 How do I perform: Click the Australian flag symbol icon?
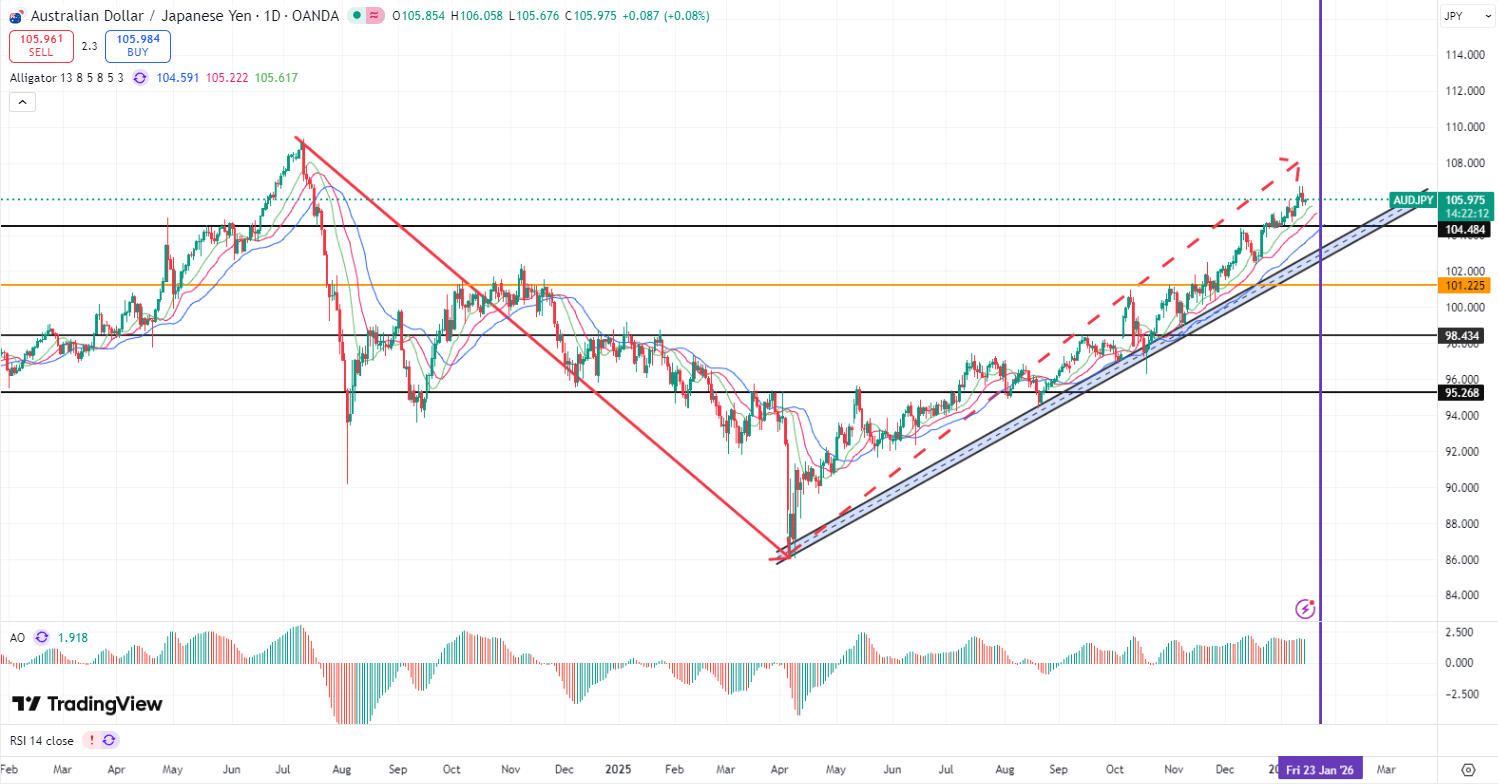pyautogui.click(x=16, y=16)
